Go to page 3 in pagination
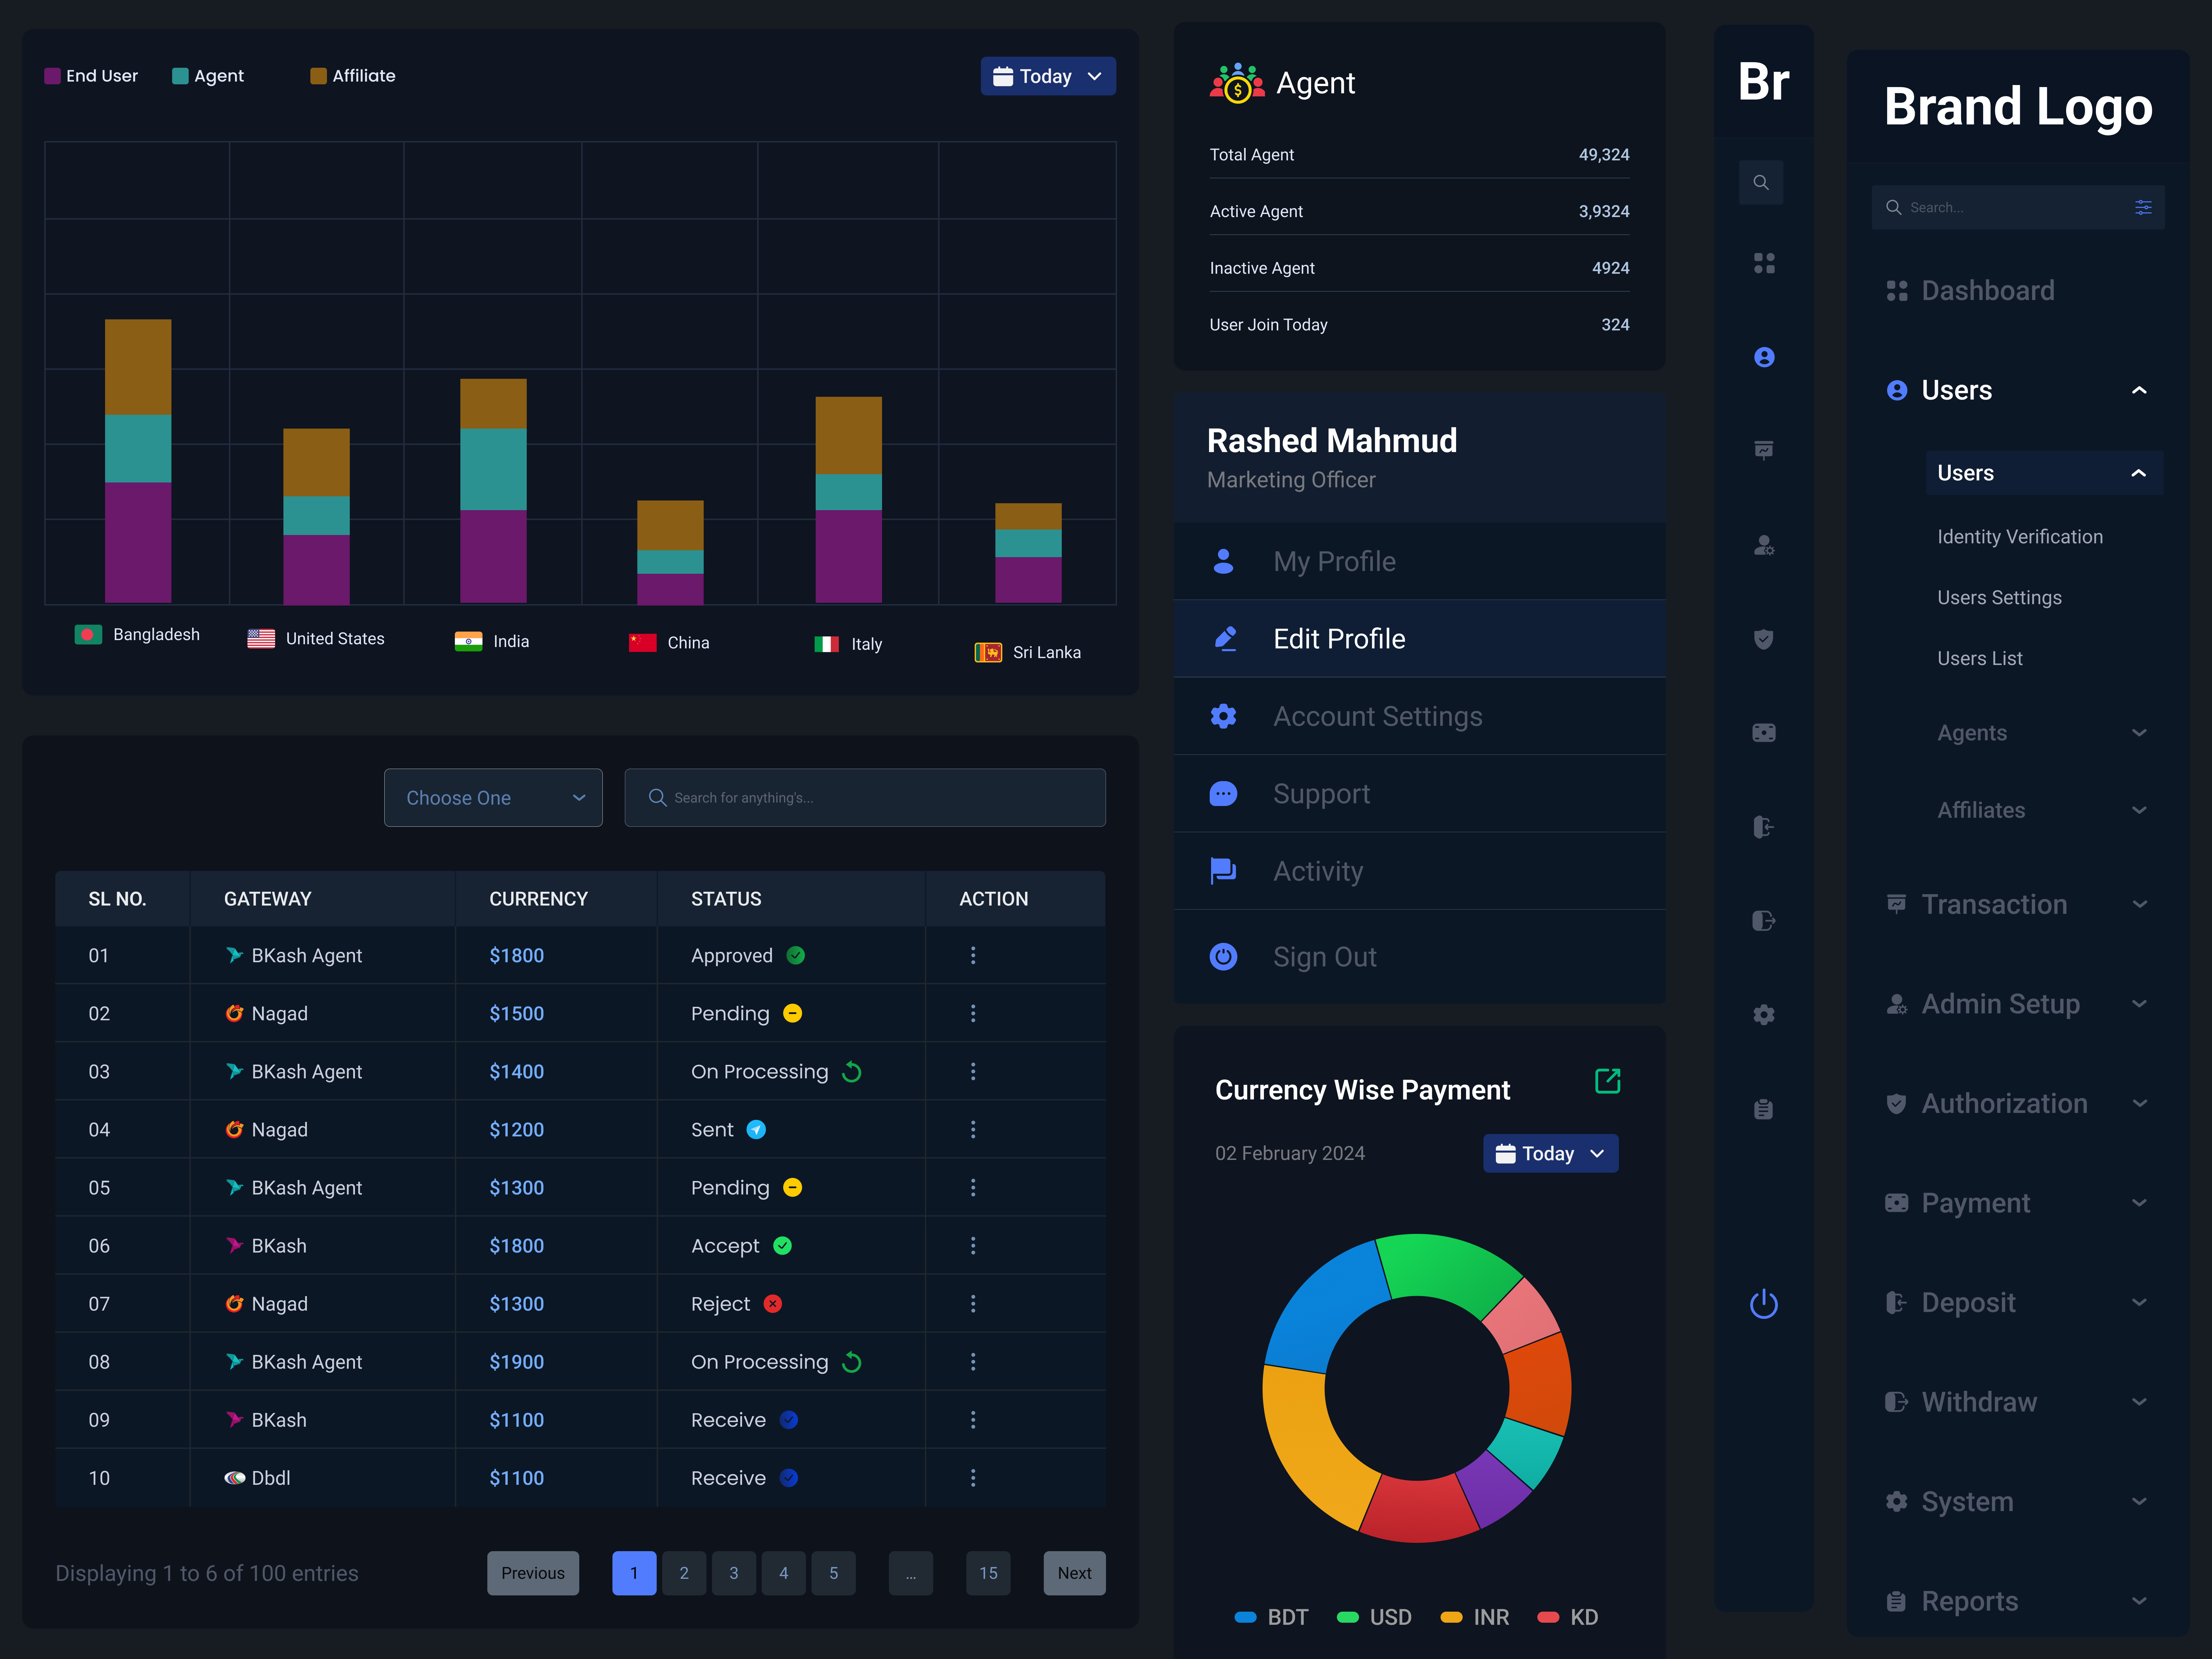 point(734,1573)
